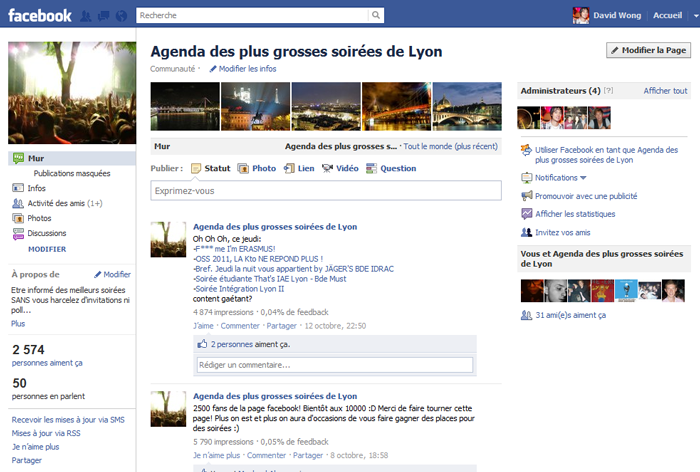Select the Statut publisher tab
The height and width of the screenshot is (472, 700).
coord(210,169)
